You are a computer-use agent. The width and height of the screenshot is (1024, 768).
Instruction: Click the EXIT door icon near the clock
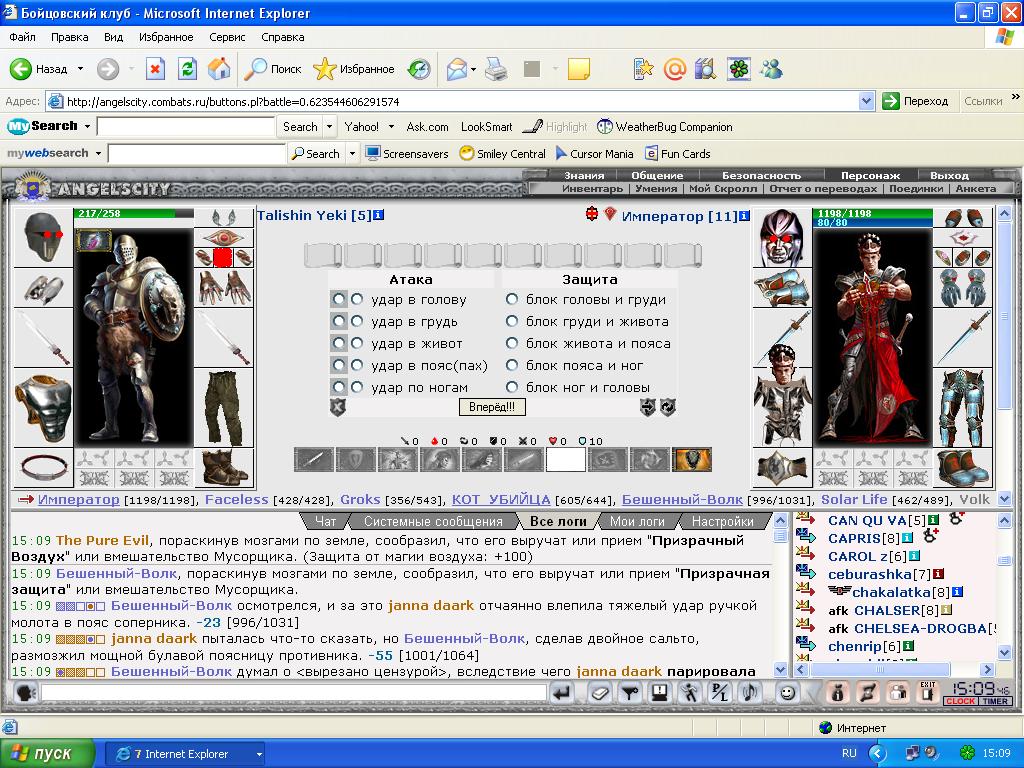(927, 692)
